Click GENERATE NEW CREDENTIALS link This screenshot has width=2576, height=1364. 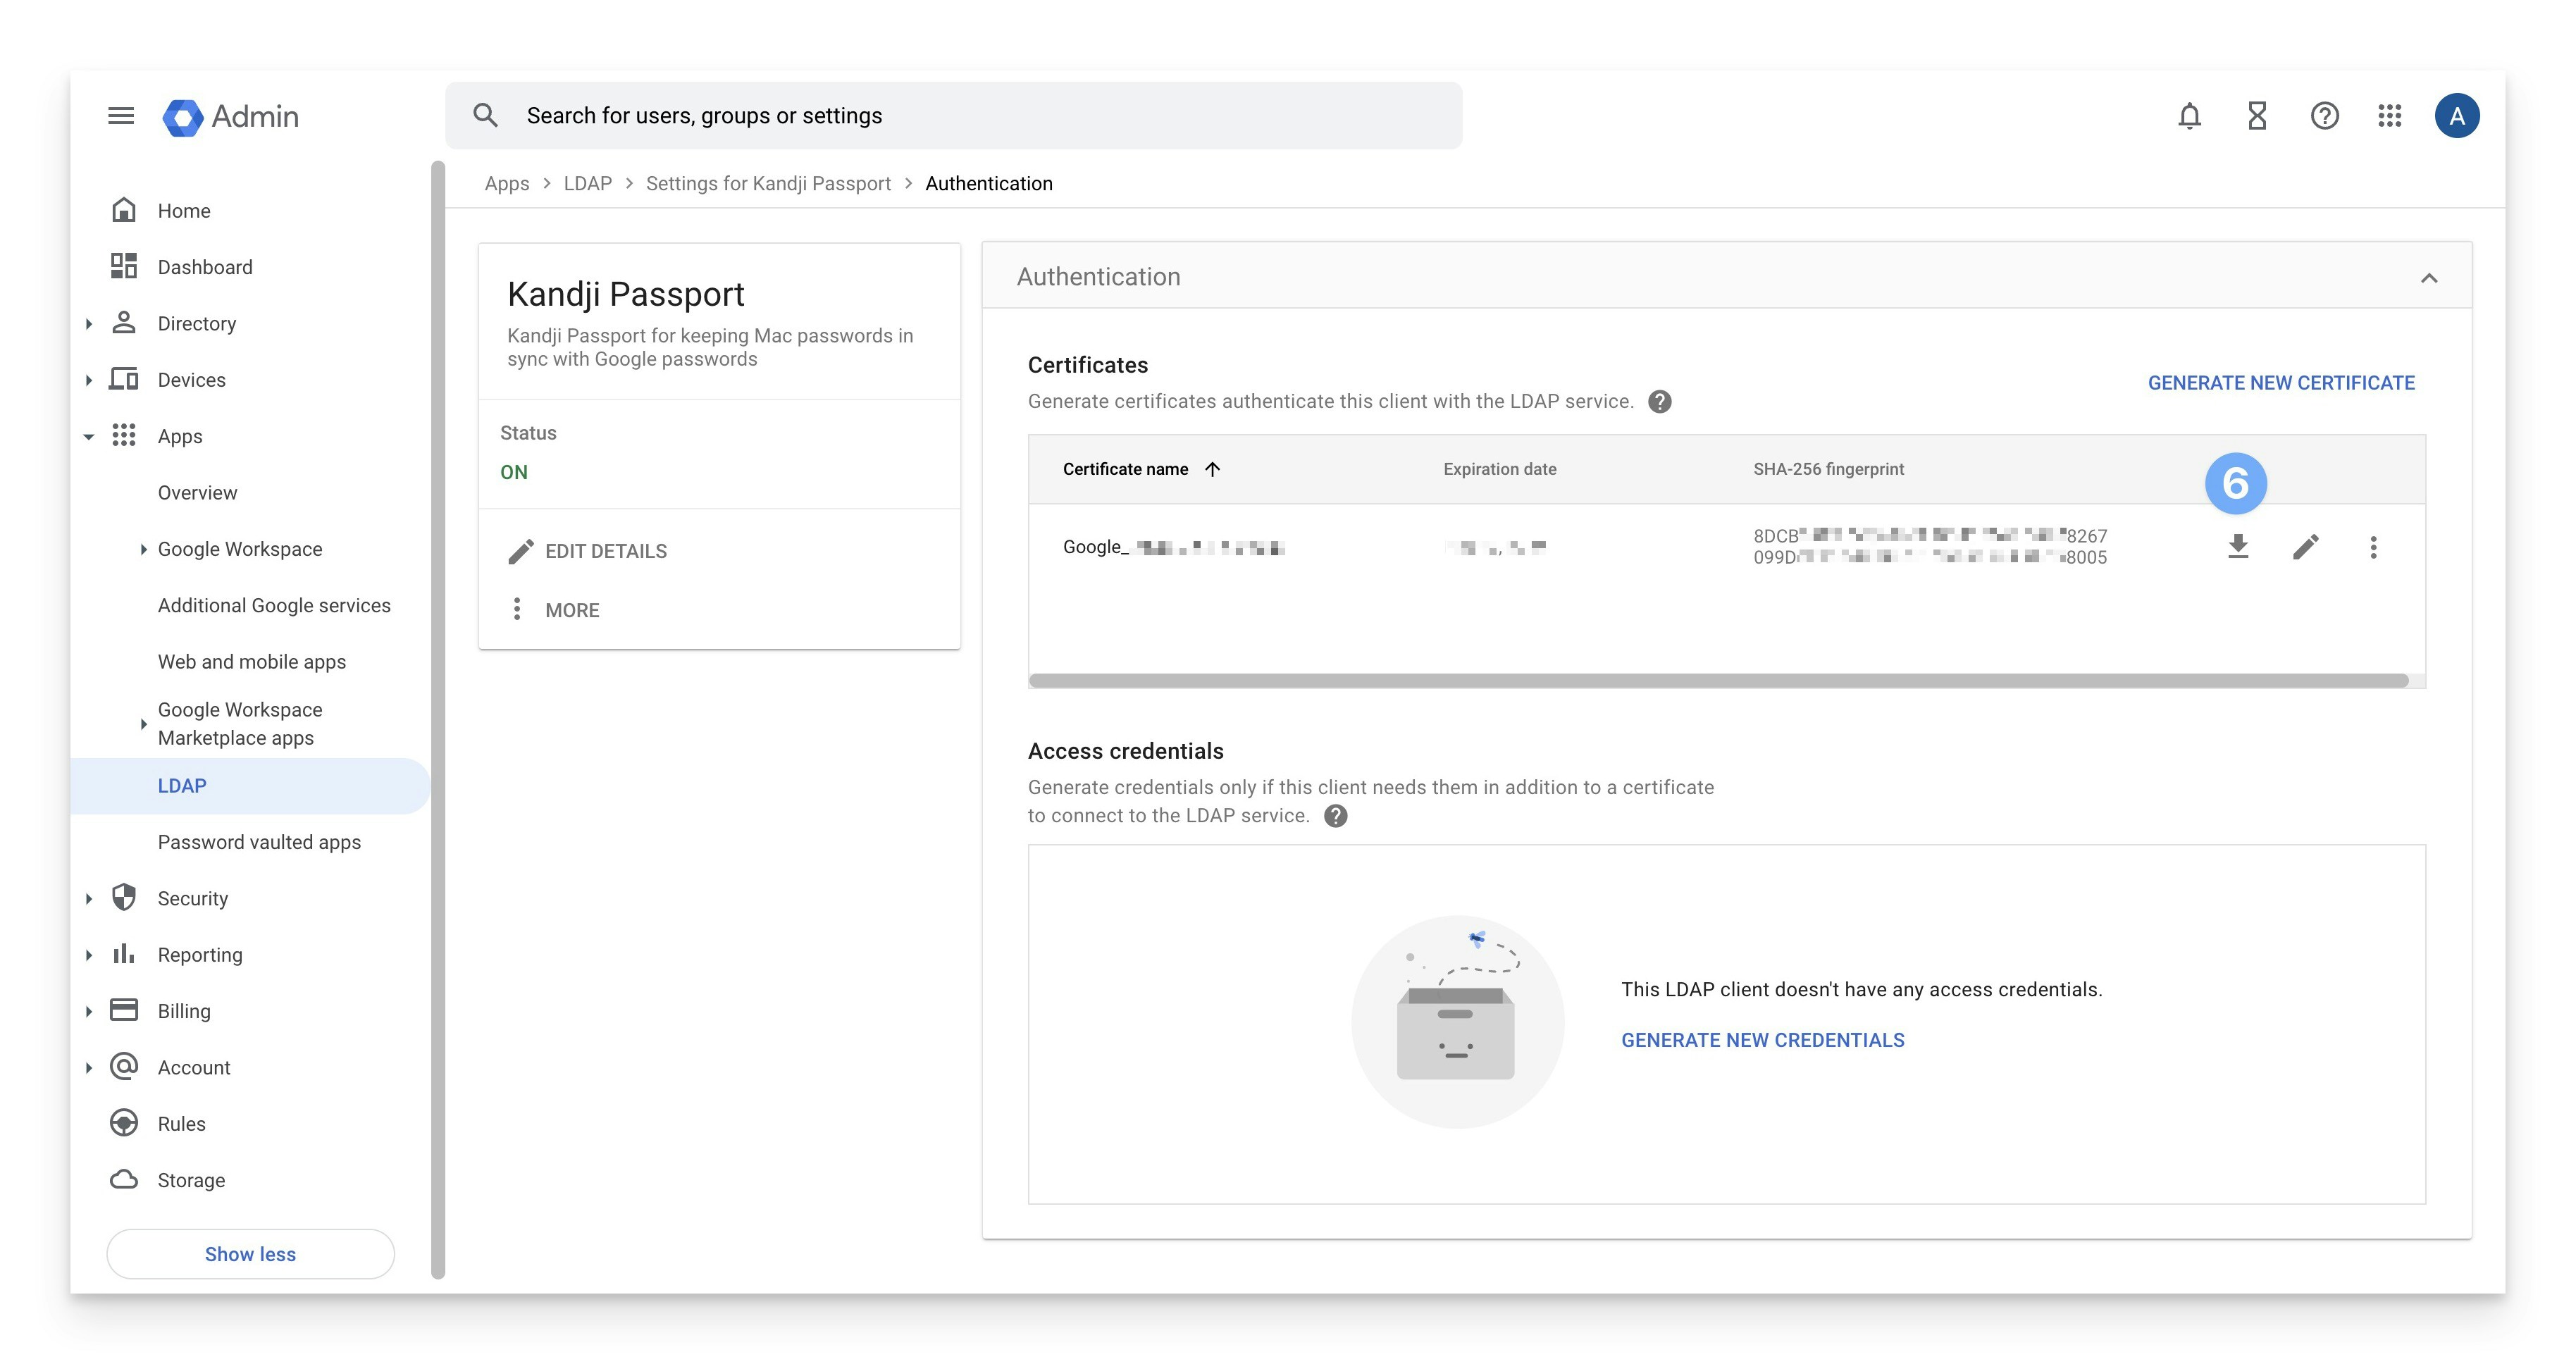1762,1040
